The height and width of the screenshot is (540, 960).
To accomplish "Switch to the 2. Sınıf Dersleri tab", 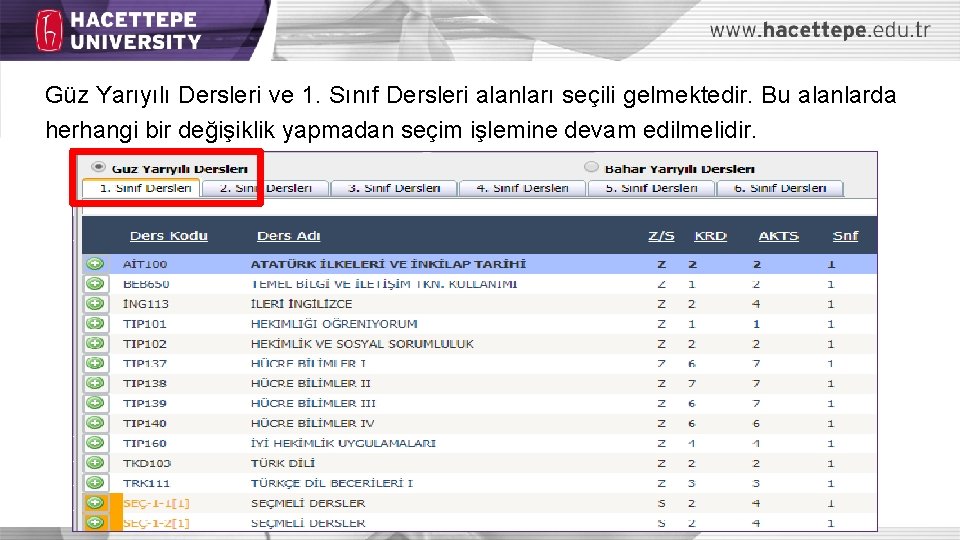I will click(265, 188).
